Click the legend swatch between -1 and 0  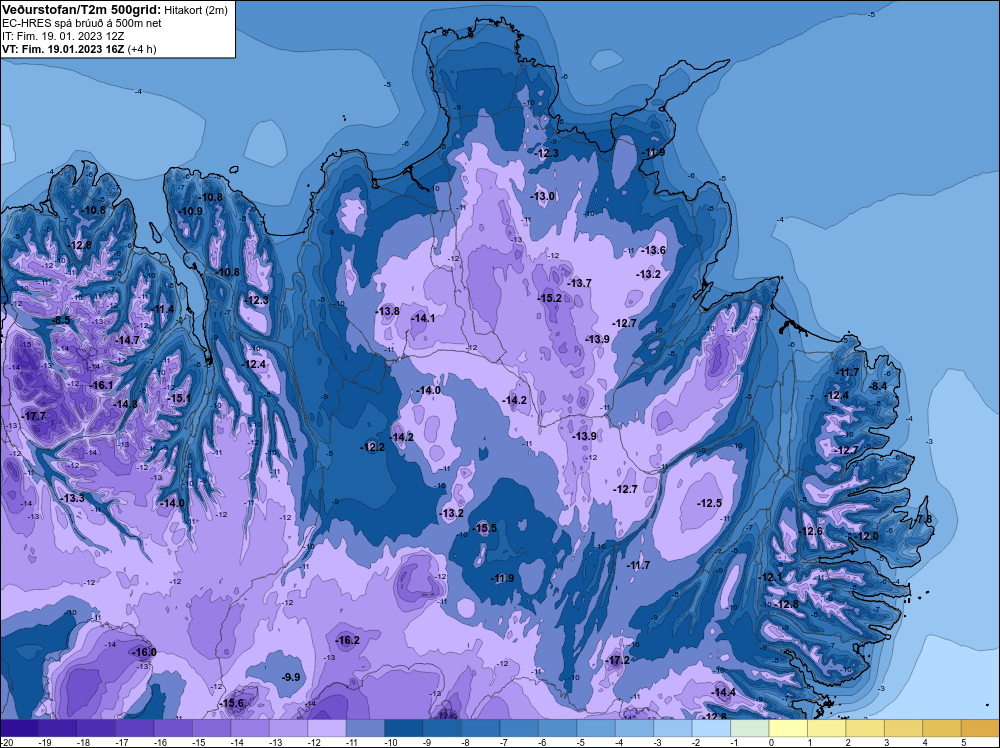750,728
